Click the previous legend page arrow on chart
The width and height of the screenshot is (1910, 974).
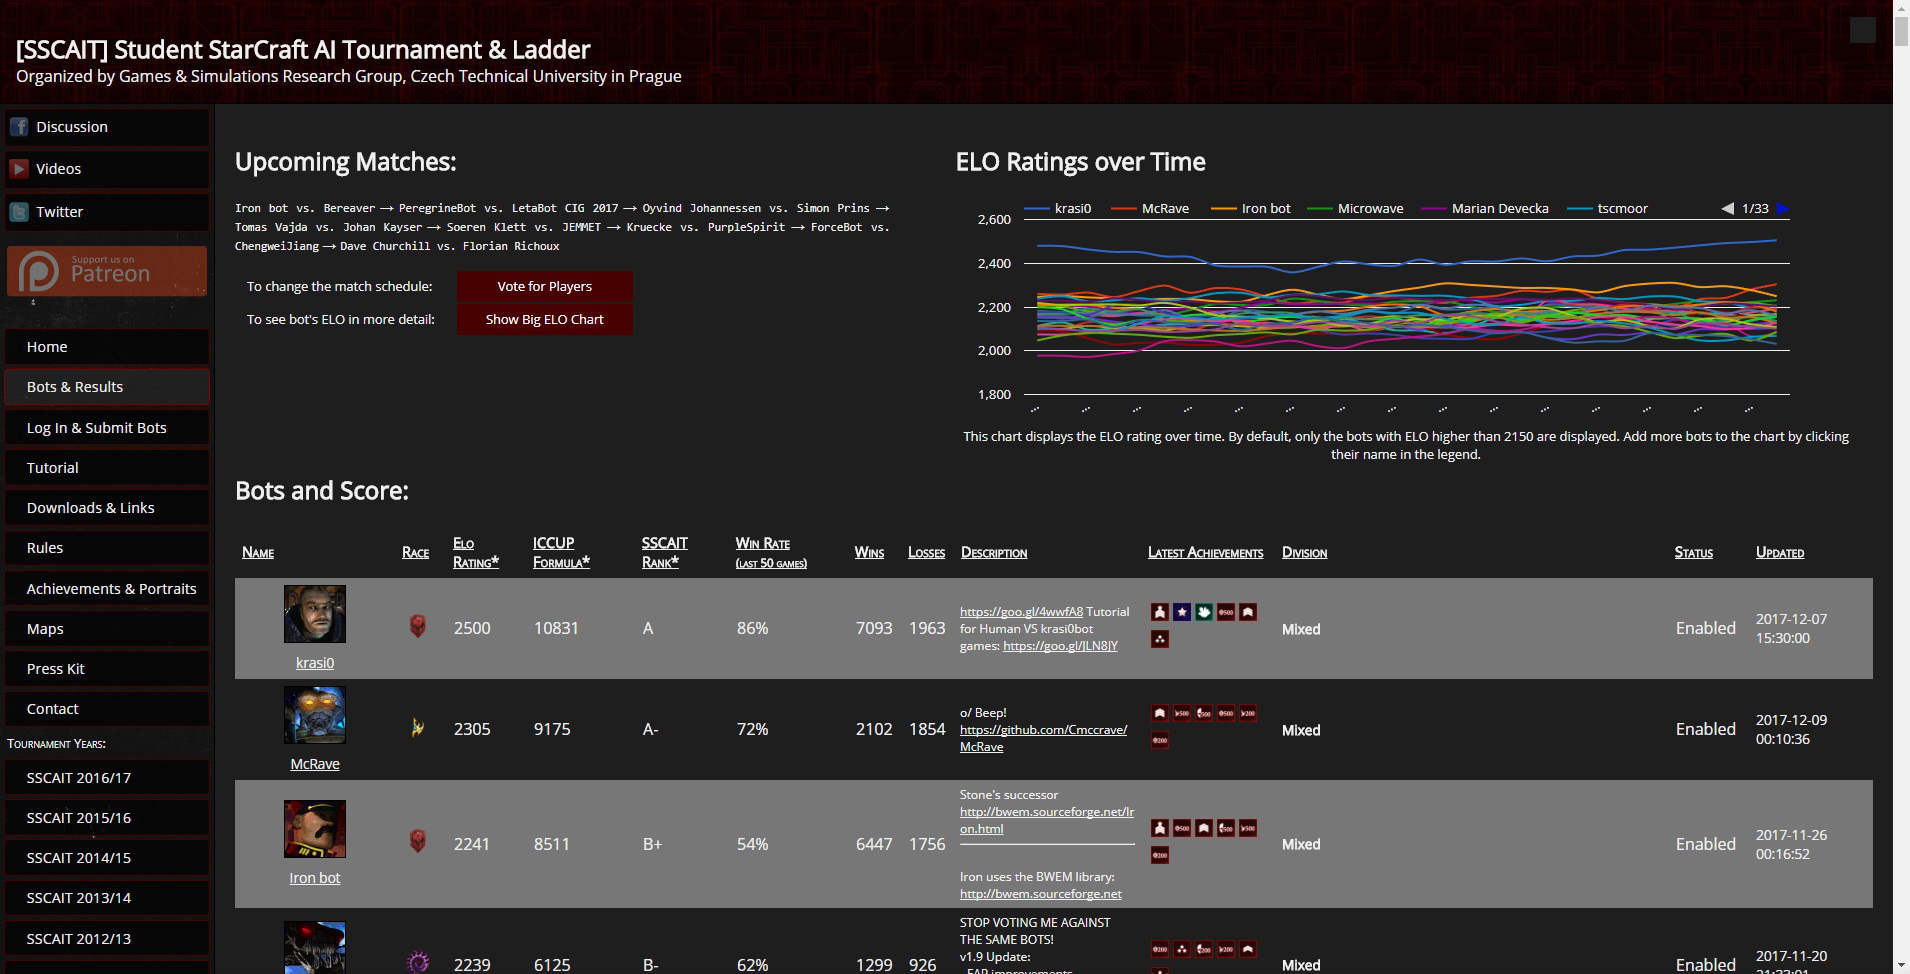click(x=1727, y=209)
